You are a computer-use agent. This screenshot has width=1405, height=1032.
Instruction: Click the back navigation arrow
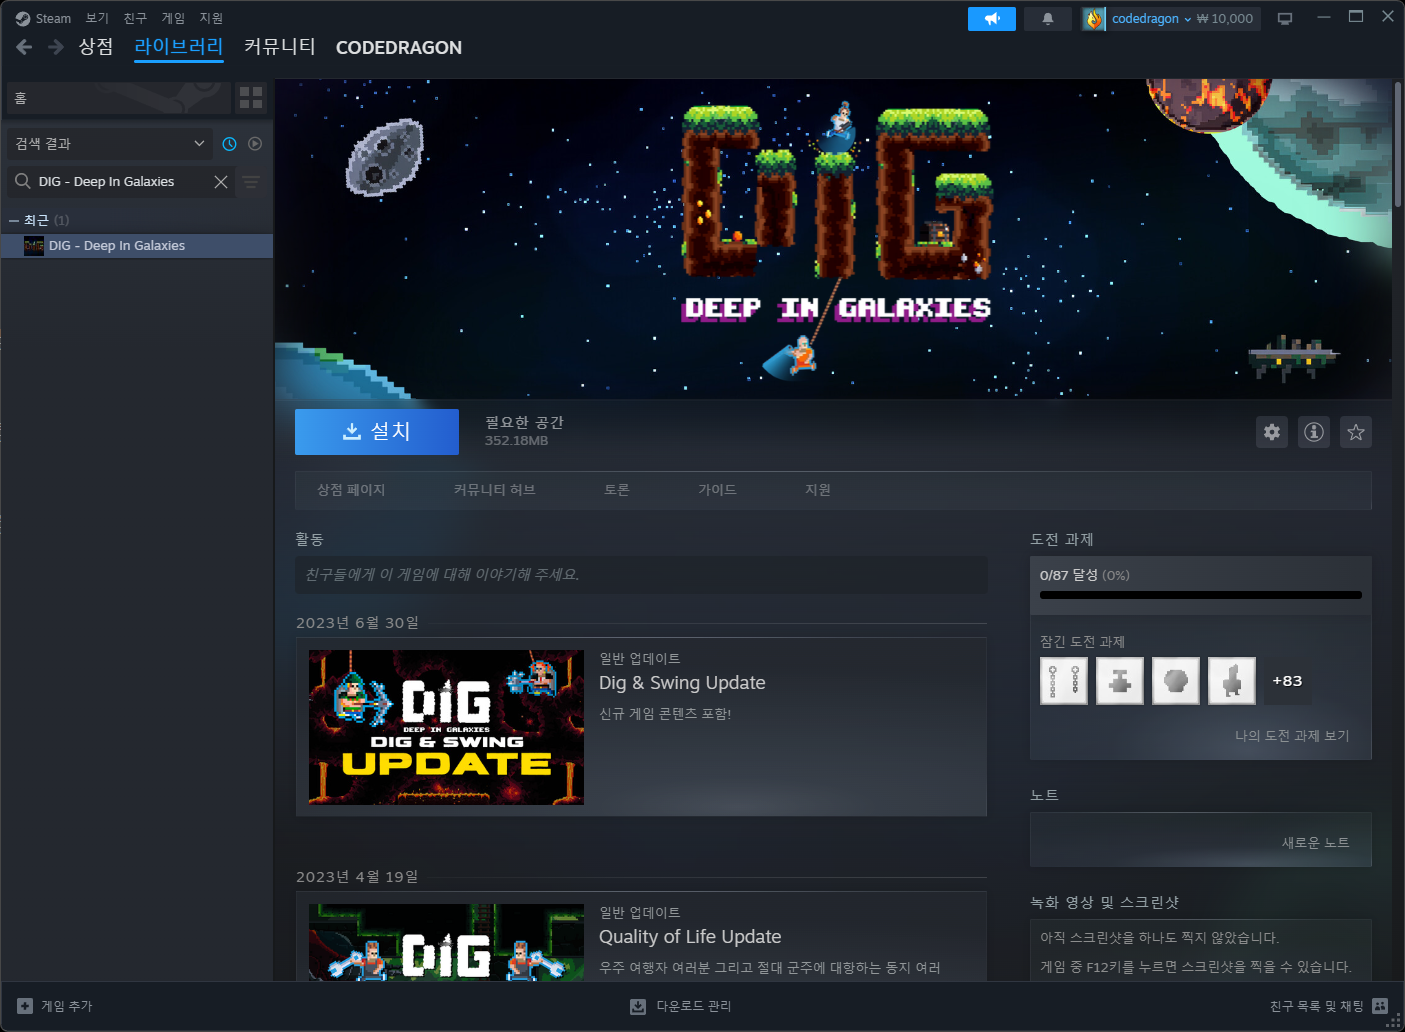click(25, 47)
